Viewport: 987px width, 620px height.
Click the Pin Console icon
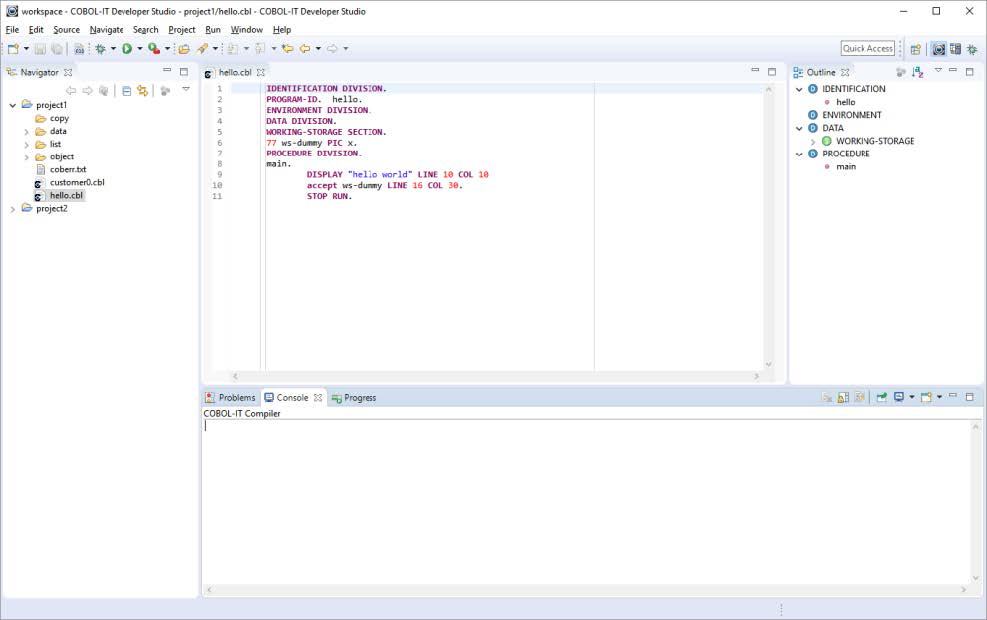882,398
